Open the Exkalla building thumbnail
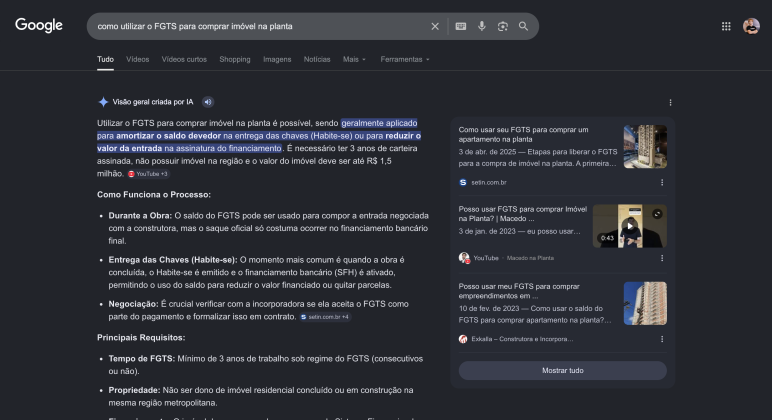 [x=645, y=303]
